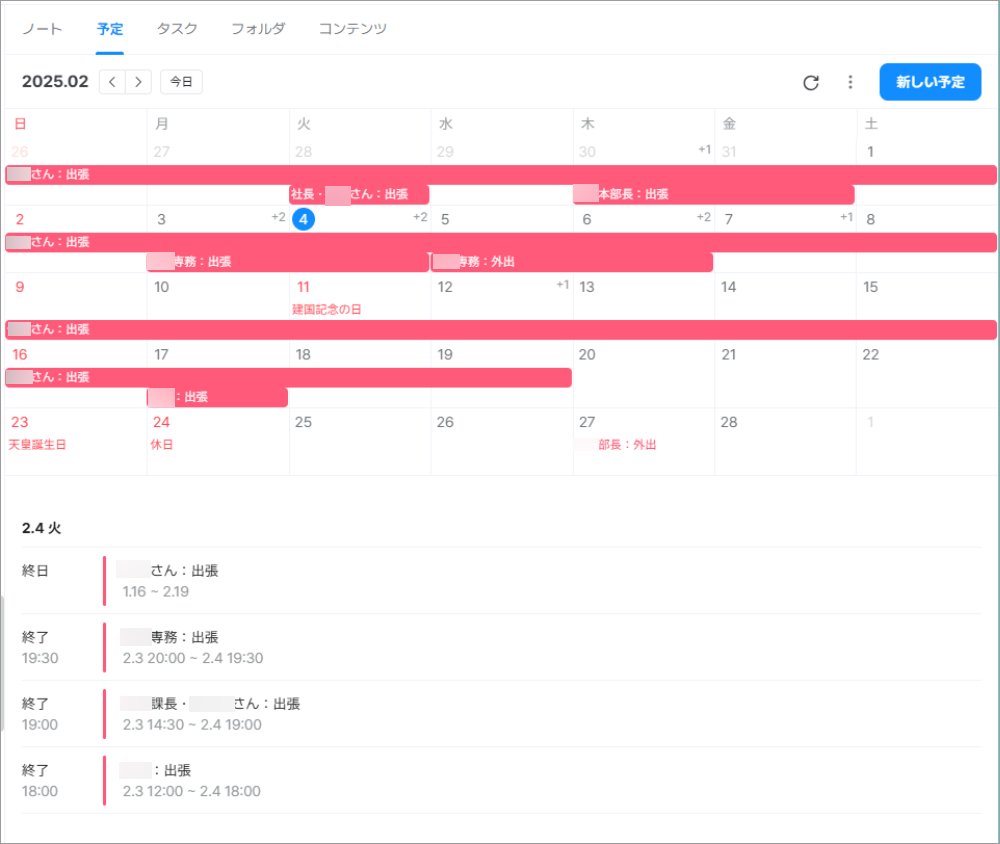Click the refresh calendar icon
The width and height of the screenshot is (1000, 844).
pos(811,83)
